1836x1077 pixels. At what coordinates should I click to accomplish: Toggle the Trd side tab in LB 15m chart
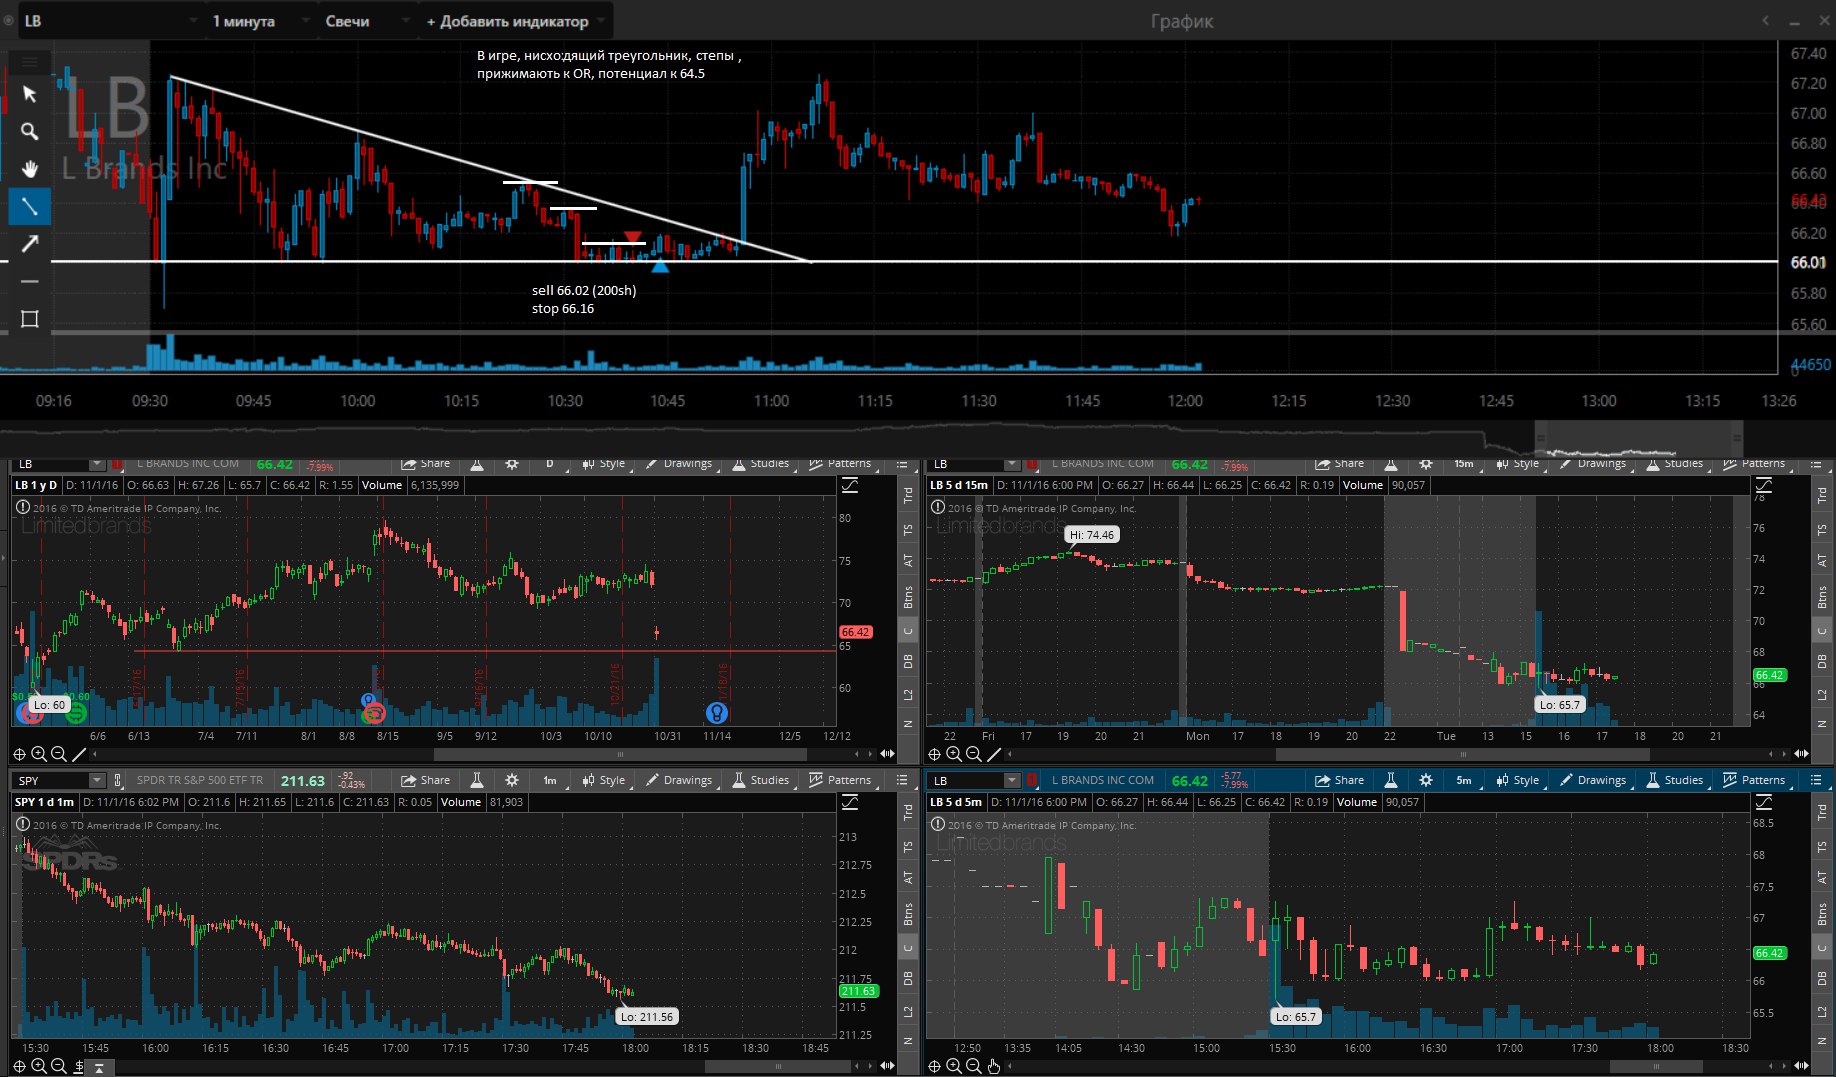click(1822, 495)
